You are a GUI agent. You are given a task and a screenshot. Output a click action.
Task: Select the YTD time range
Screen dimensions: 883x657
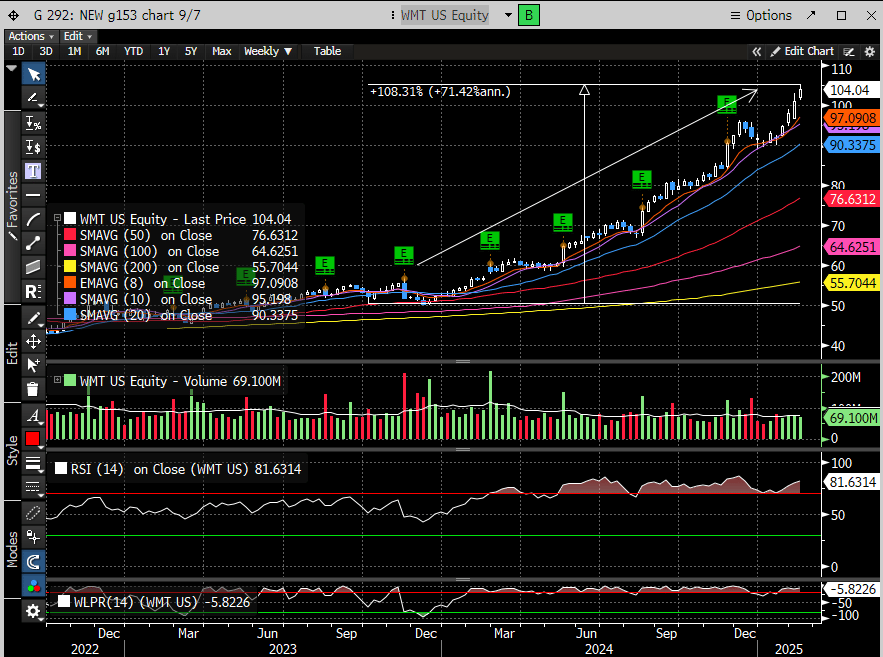coord(133,51)
